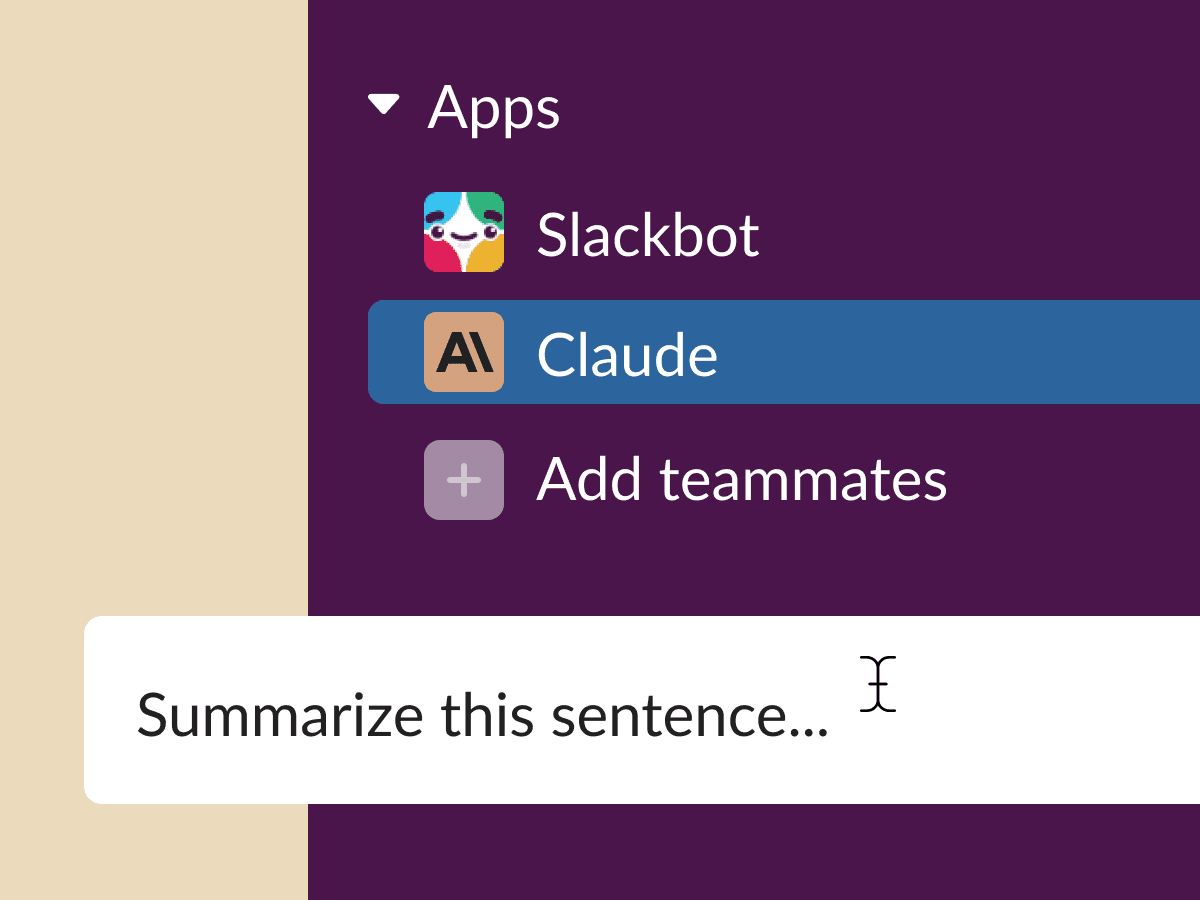Place the cursor after the Summarize this sentence text
Viewport: 1200px width, 900px height.
pos(834,716)
